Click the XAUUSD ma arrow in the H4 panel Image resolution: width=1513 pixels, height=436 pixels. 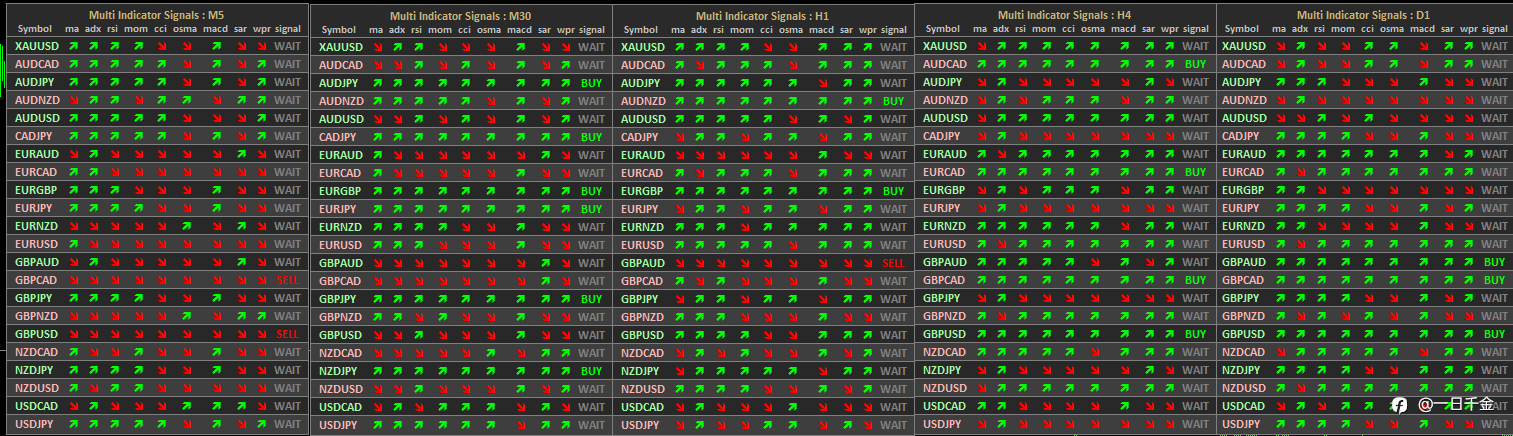pos(980,46)
